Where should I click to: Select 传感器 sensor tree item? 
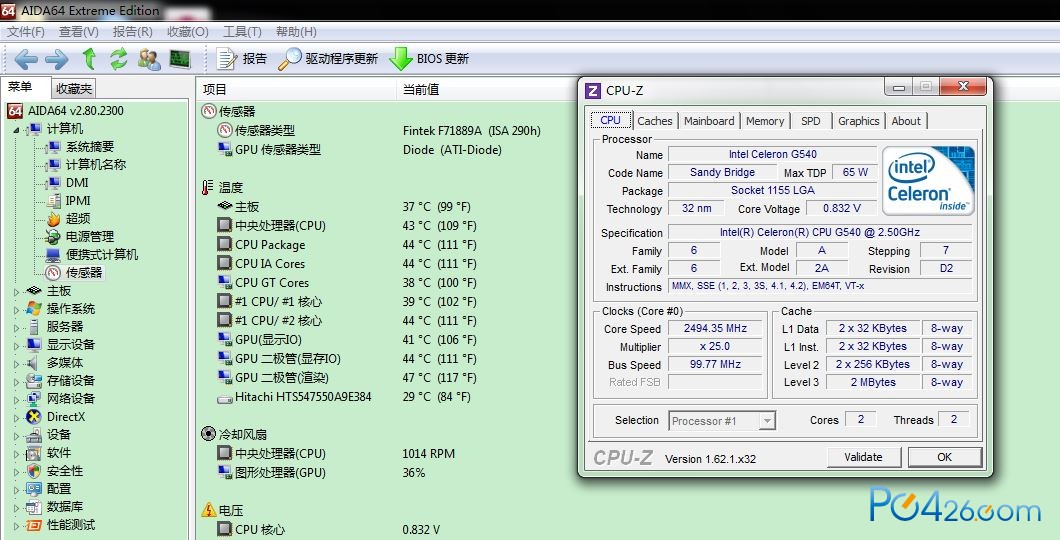point(73,273)
